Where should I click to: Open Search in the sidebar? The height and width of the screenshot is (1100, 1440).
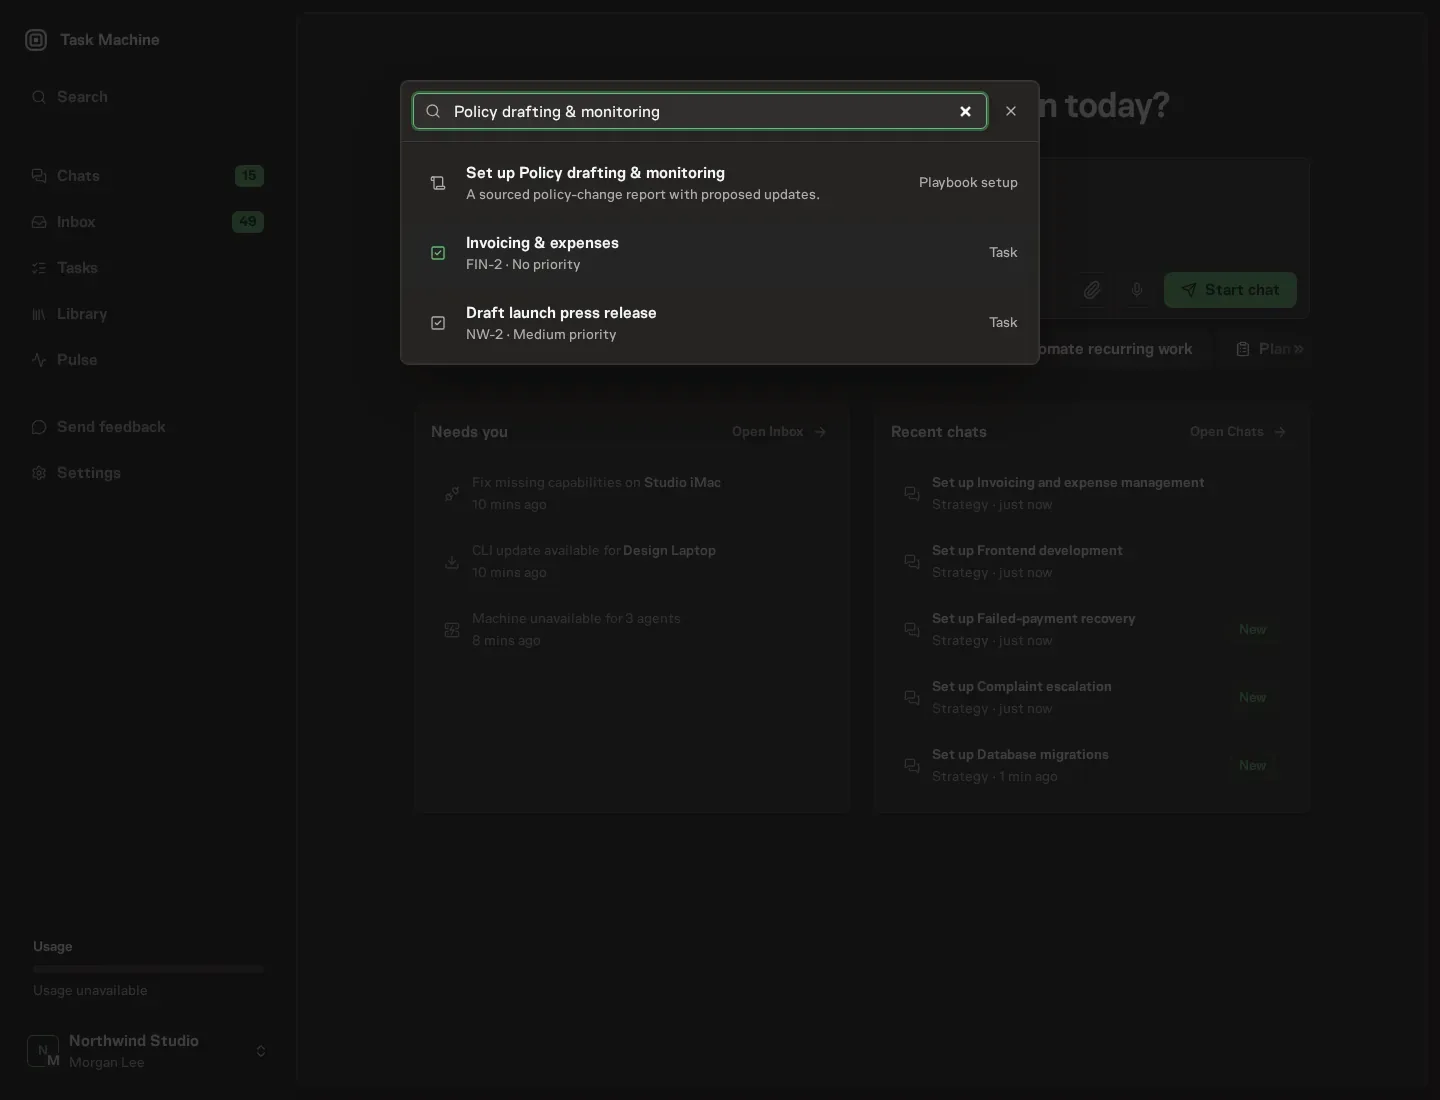coord(148,97)
